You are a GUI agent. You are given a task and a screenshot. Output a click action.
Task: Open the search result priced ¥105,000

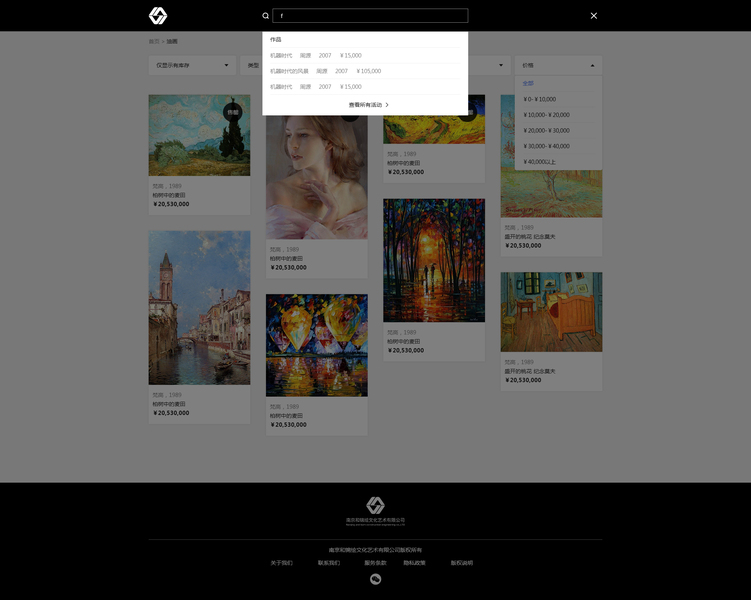tap(365, 71)
